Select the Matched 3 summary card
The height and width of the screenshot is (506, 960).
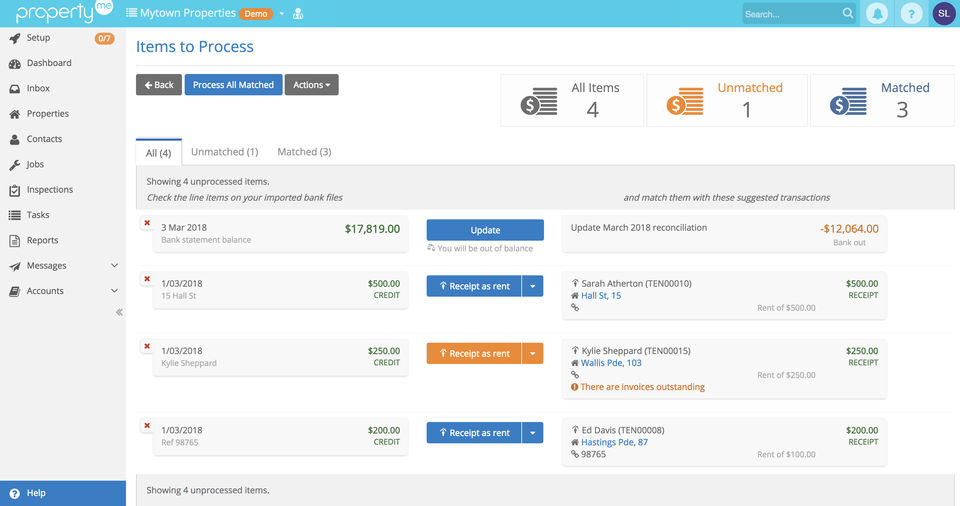click(882, 100)
